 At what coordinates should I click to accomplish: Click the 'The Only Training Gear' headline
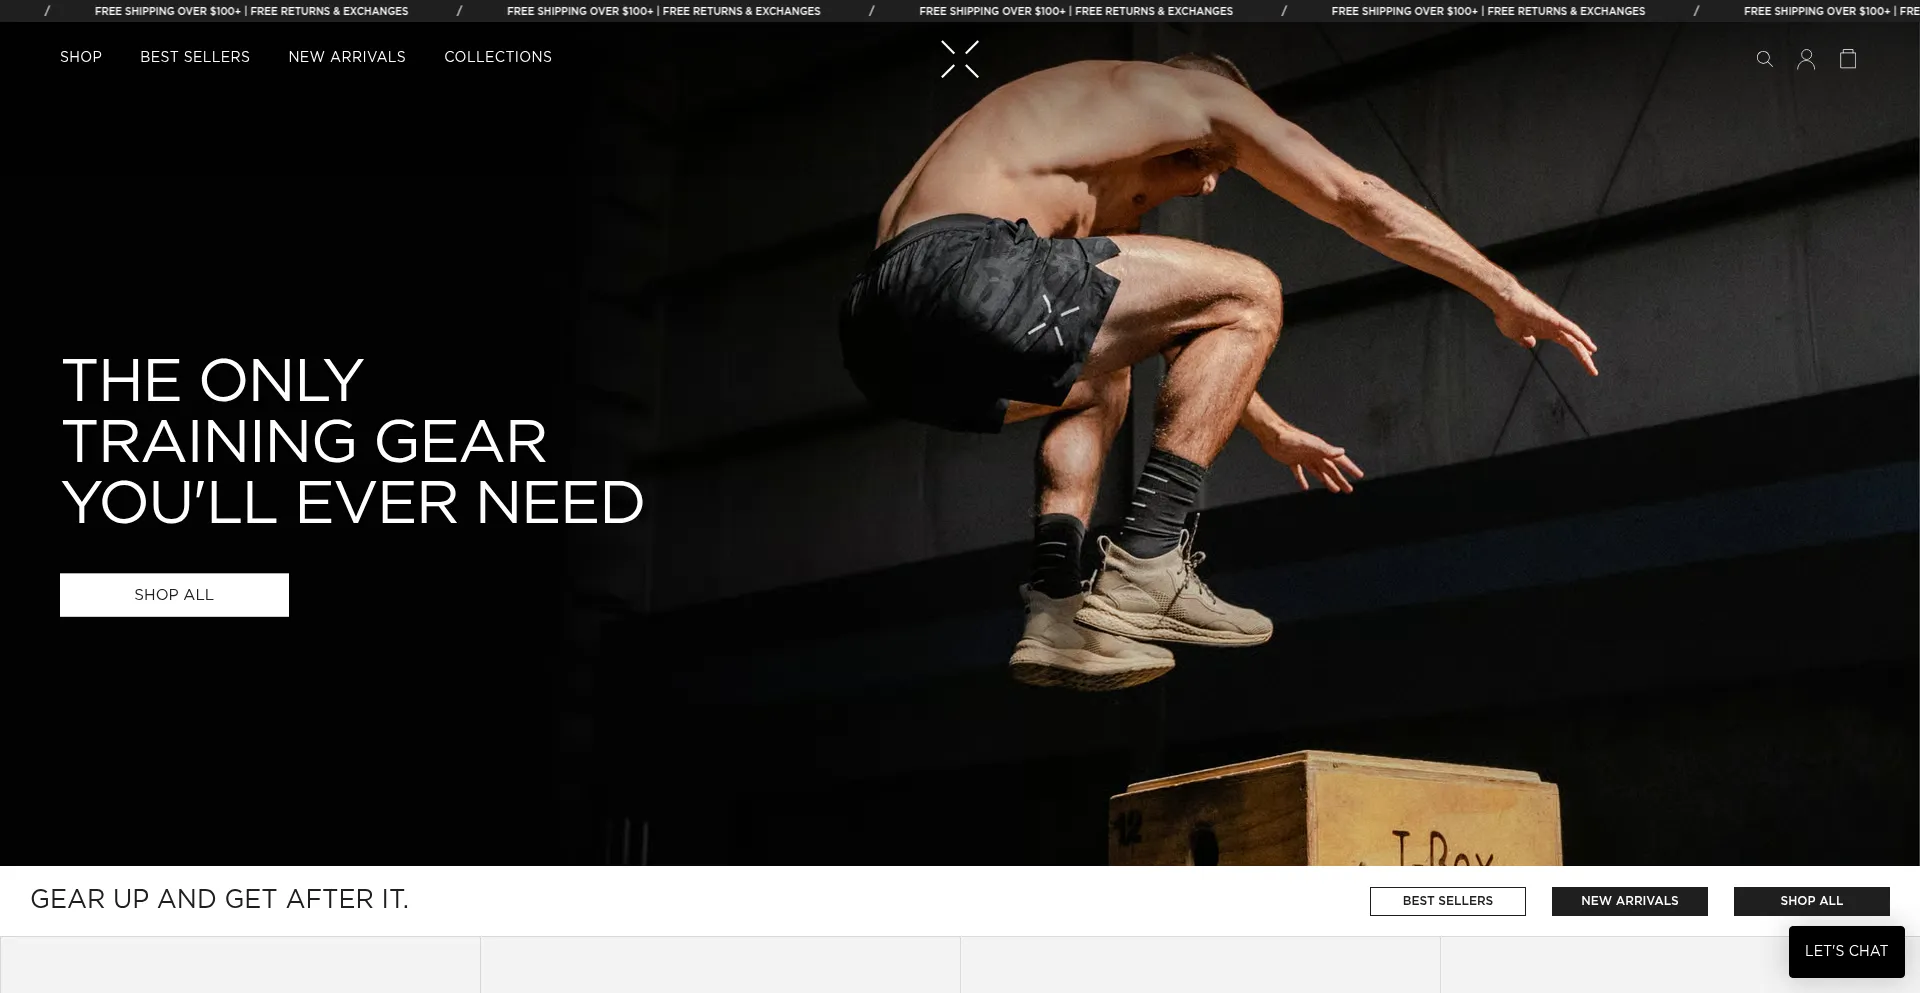coord(352,441)
